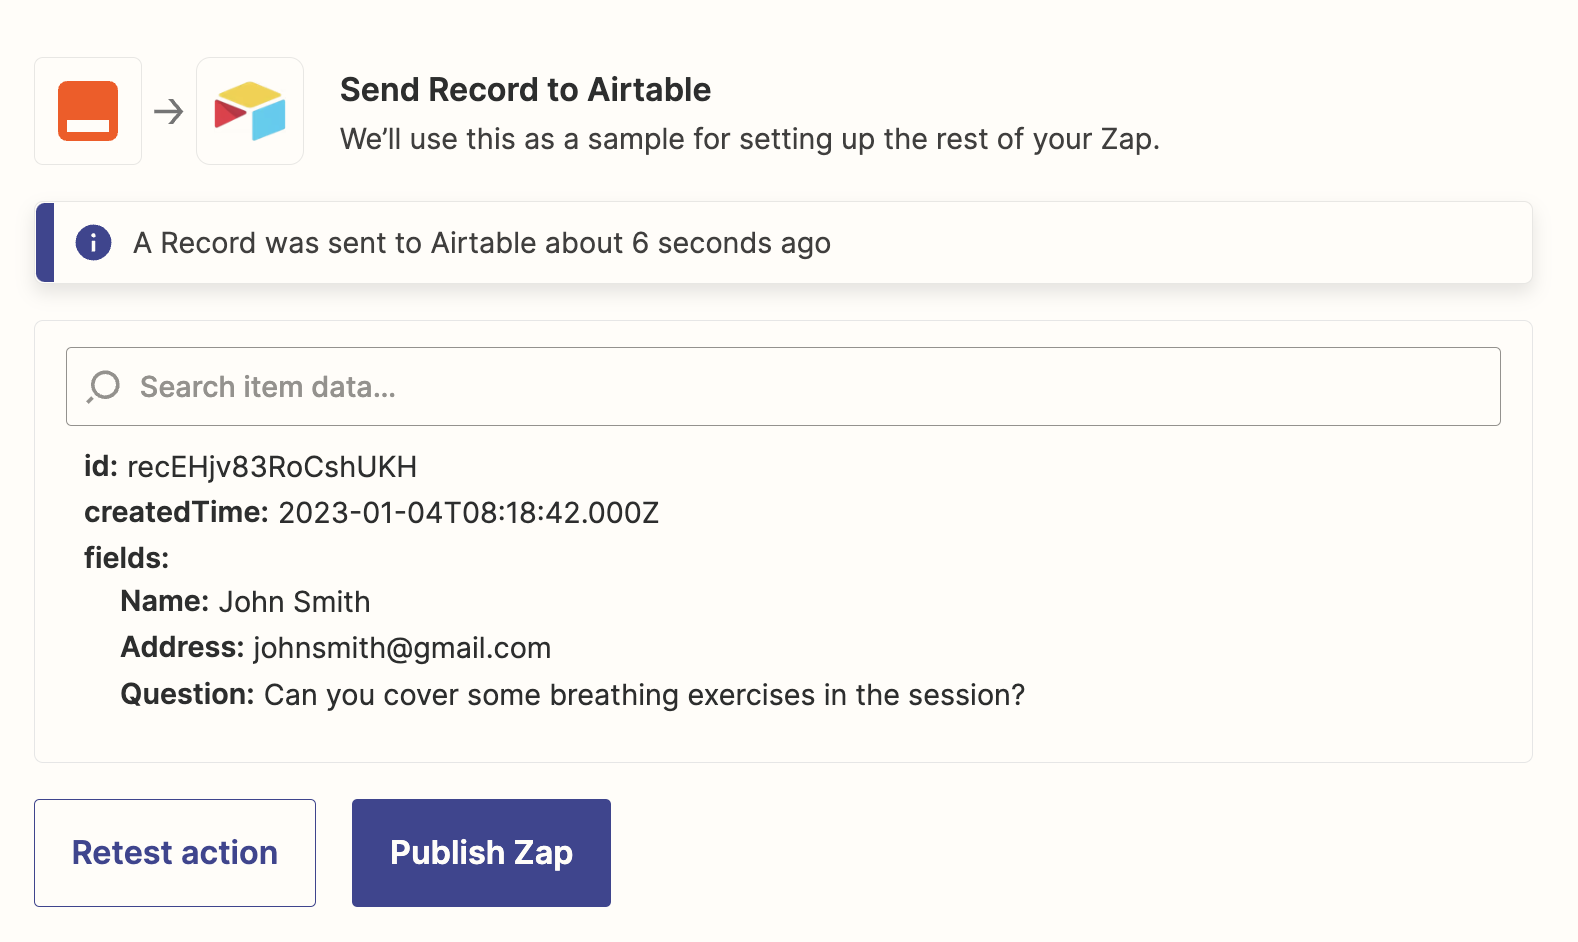
Task: Focus the Search item data field
Action: (x=783, y=386)
